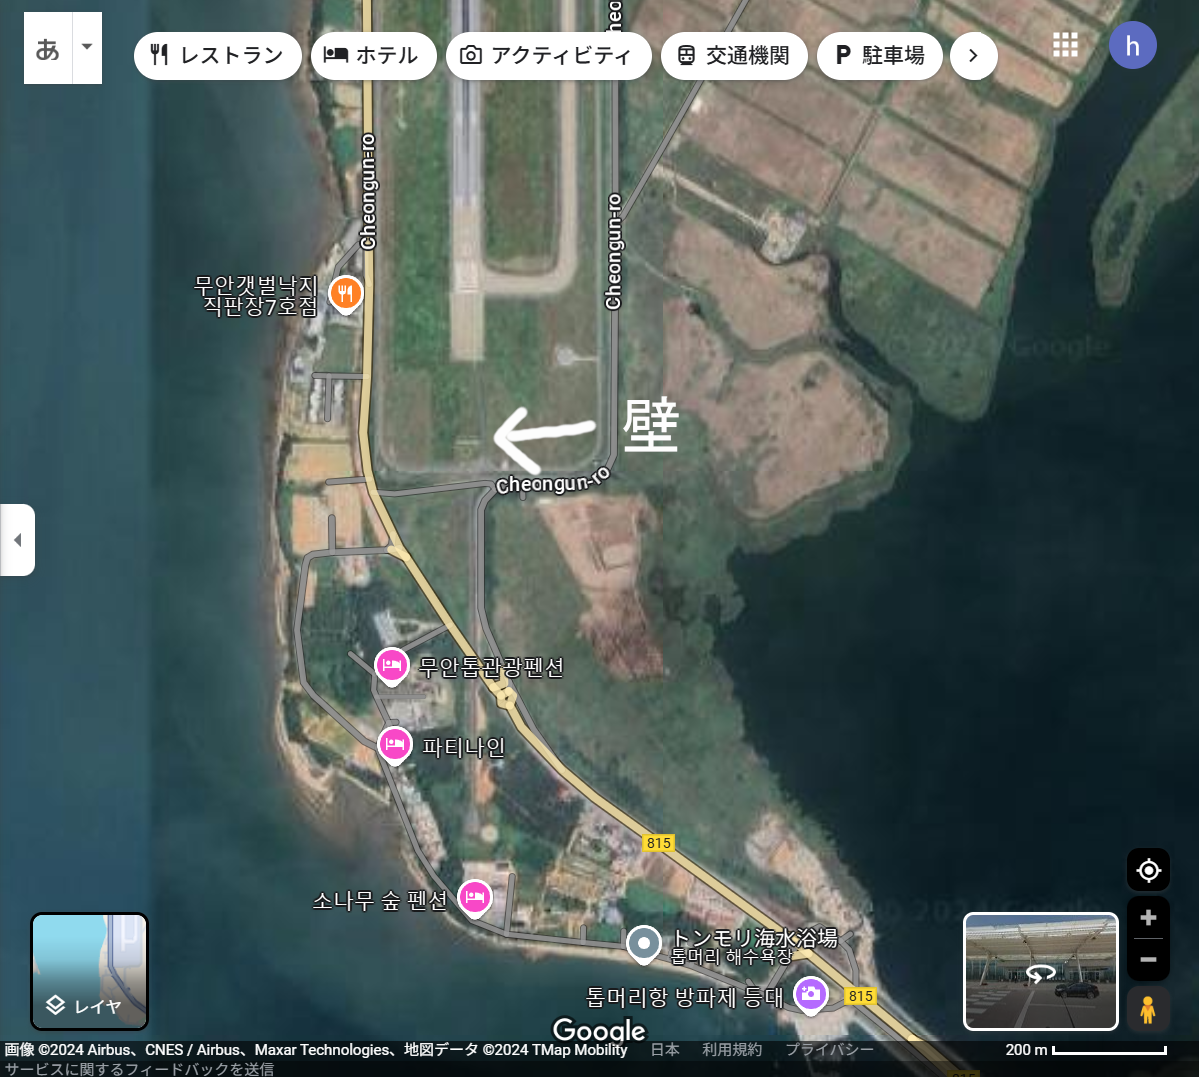Select the レストラン category chip
The height and width of the screenshot is (1077, 1199).
coord(218,56)
